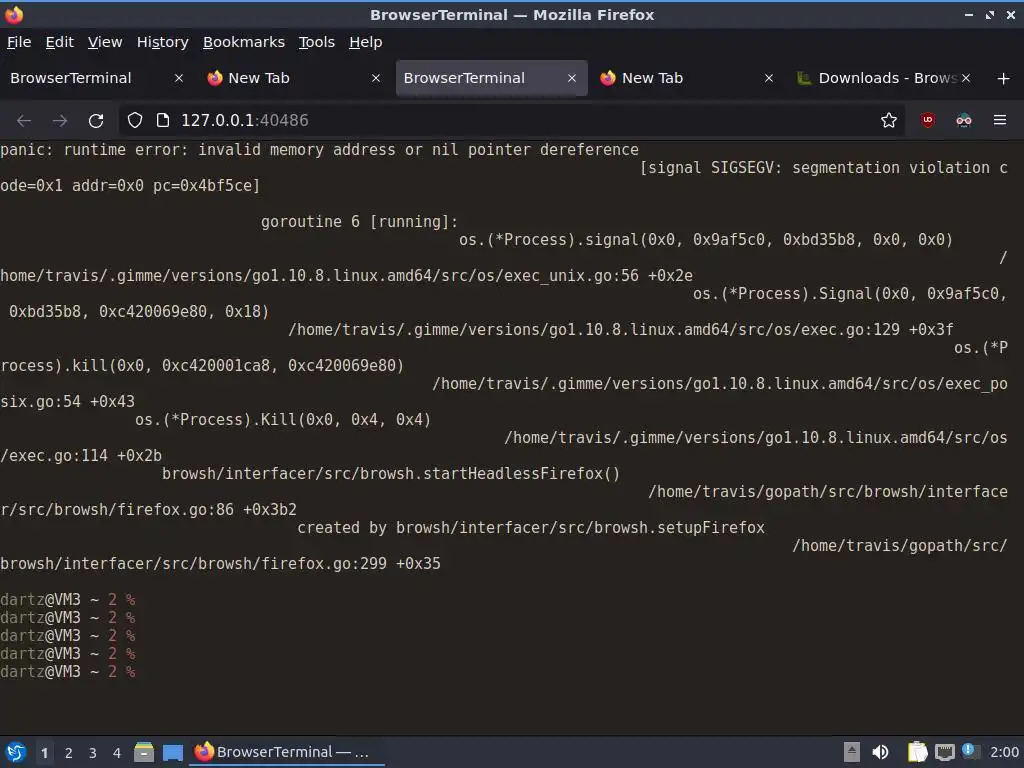This screenshot has height=768, width=1024.
Task: Click the last dartz@VM3 prompt line
Action: pos(68,671)
